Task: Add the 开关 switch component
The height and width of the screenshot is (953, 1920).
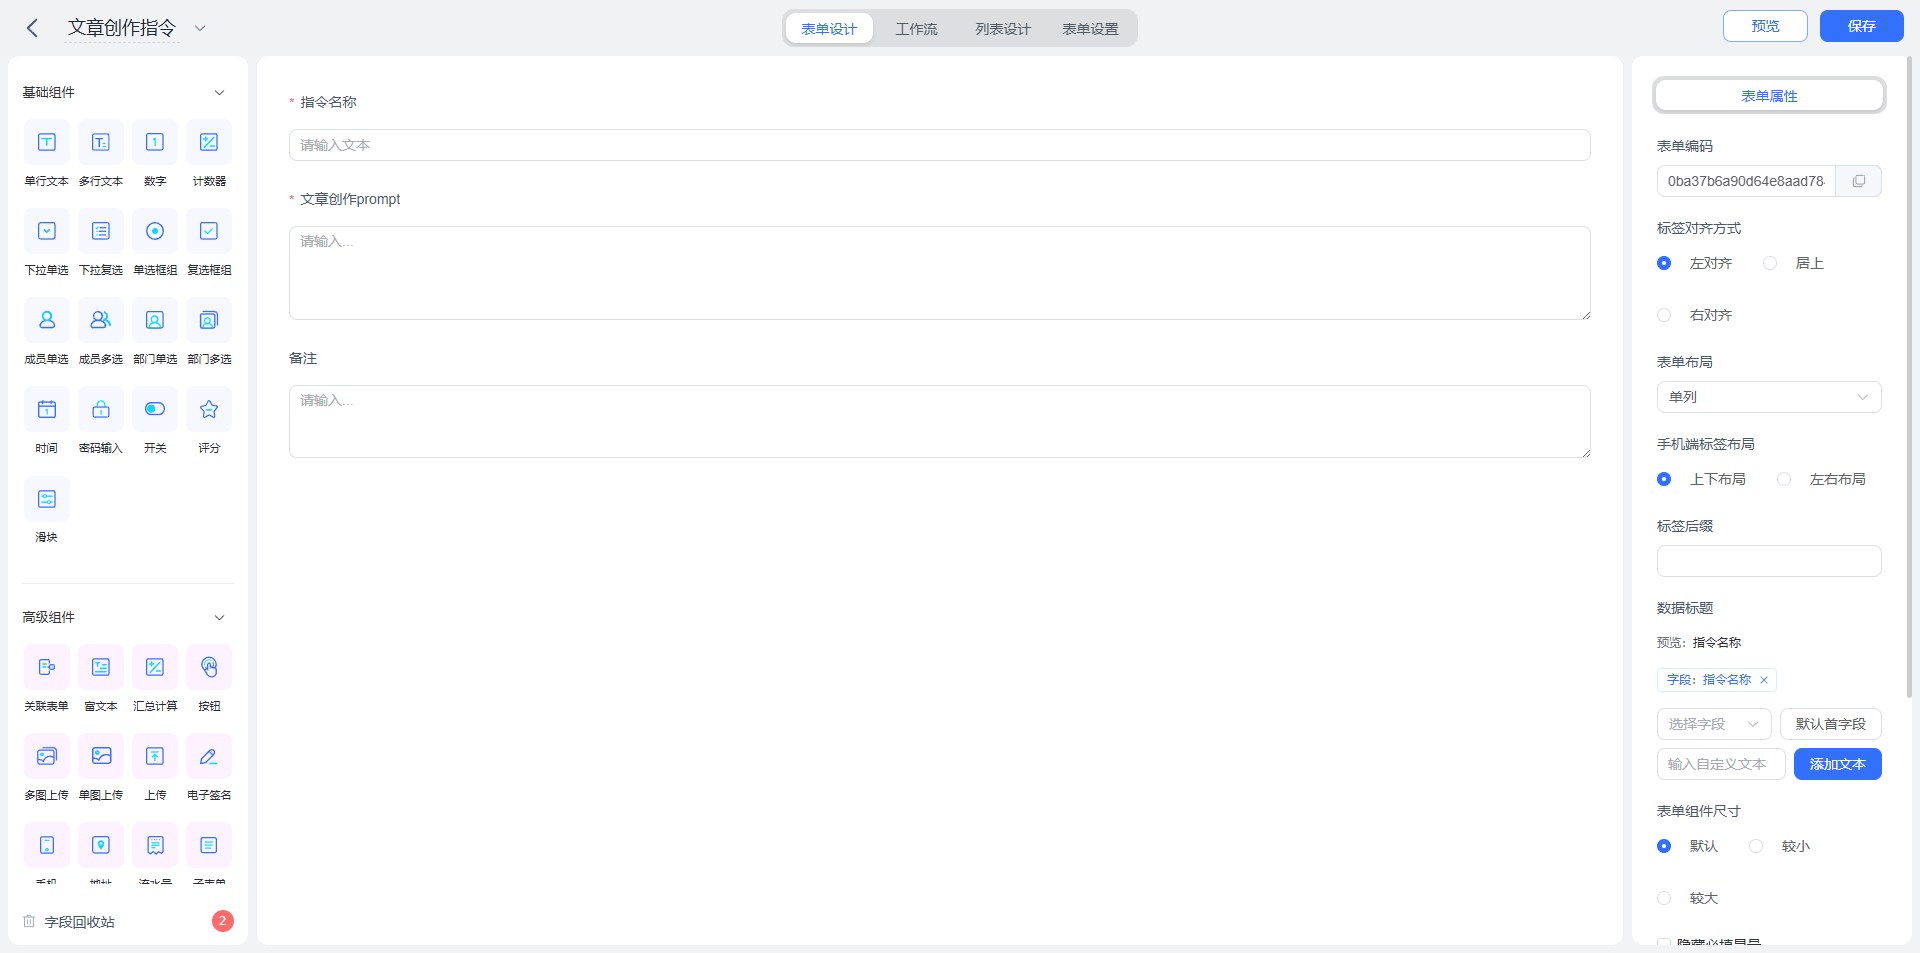Action: (155, 409)
